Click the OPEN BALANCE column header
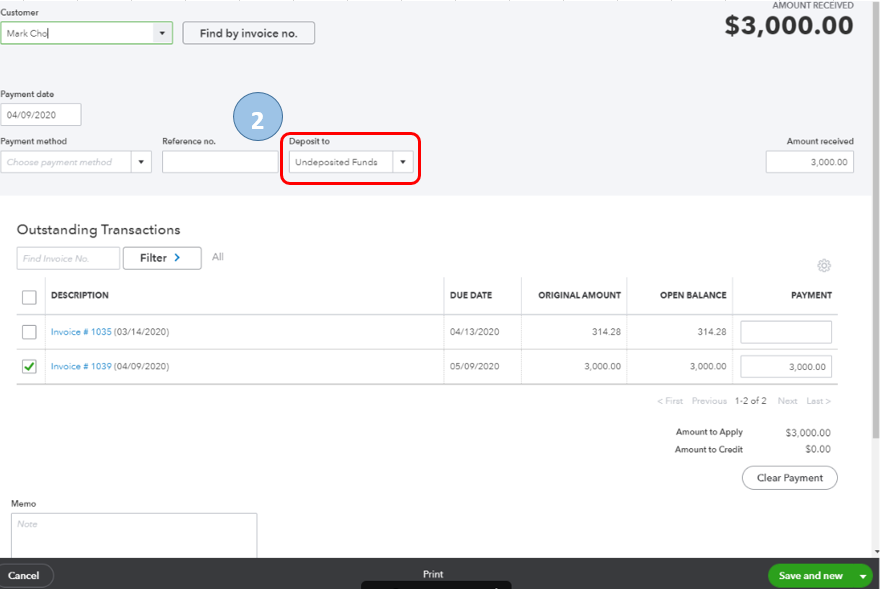This screenshot has width=883, height=589. click(693, 295)
